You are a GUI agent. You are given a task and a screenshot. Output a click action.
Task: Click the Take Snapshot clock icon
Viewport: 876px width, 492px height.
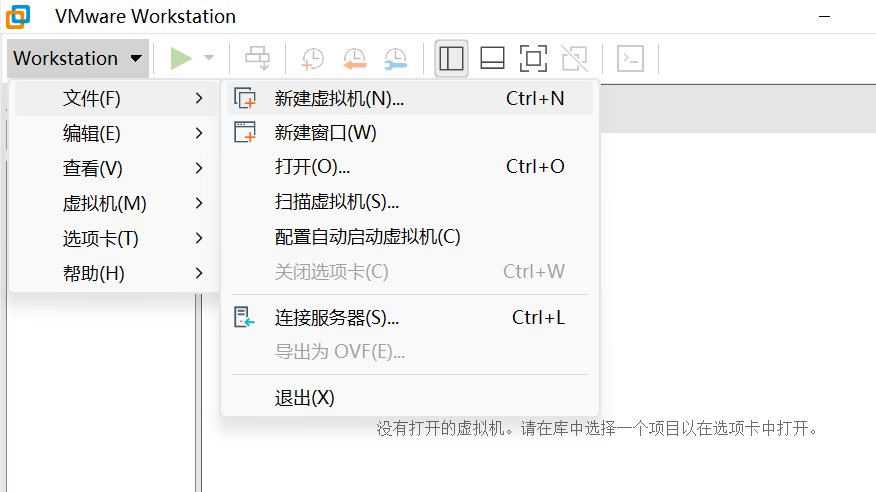point(312,59)
